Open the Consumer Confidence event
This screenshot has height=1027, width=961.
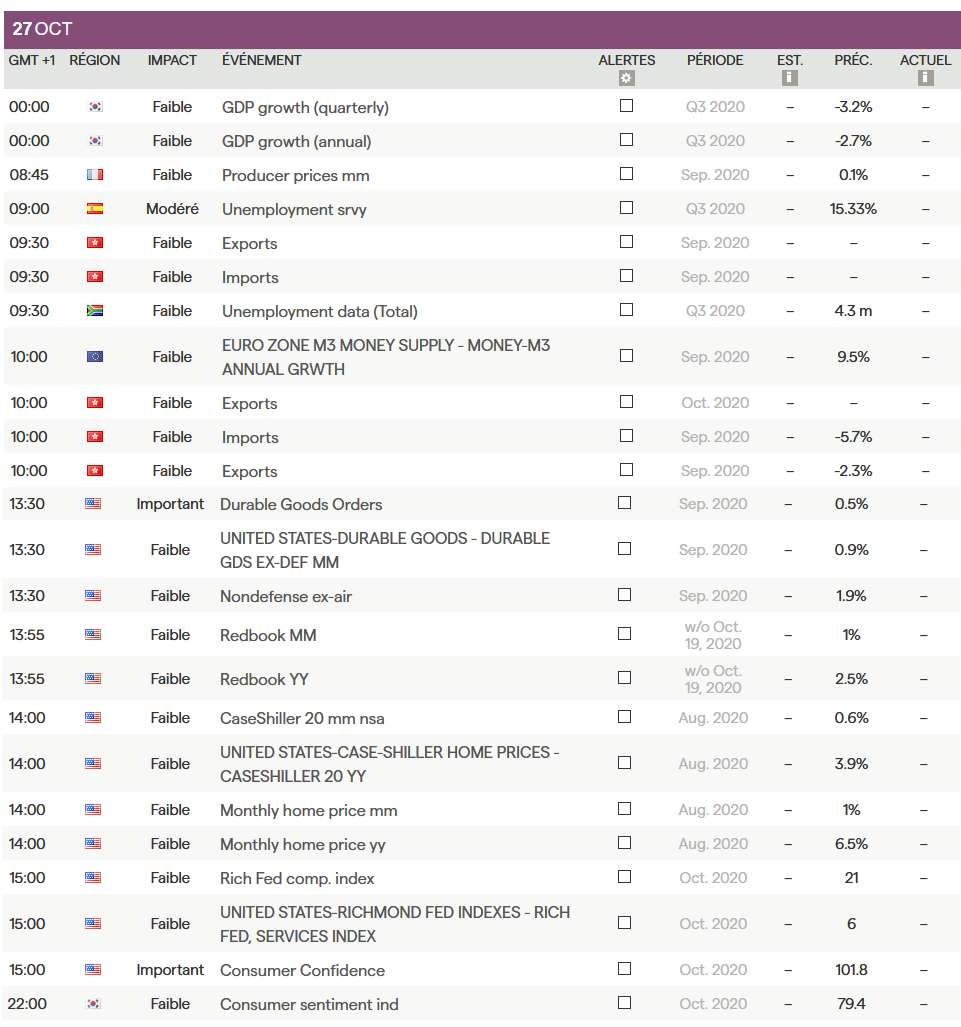(x=302, y=970)
